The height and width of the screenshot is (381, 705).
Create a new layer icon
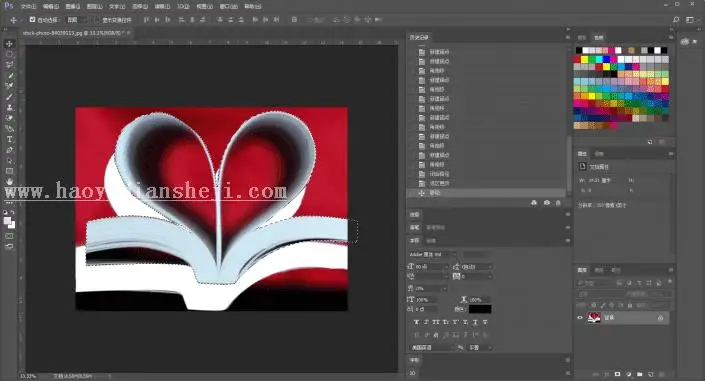651,374
